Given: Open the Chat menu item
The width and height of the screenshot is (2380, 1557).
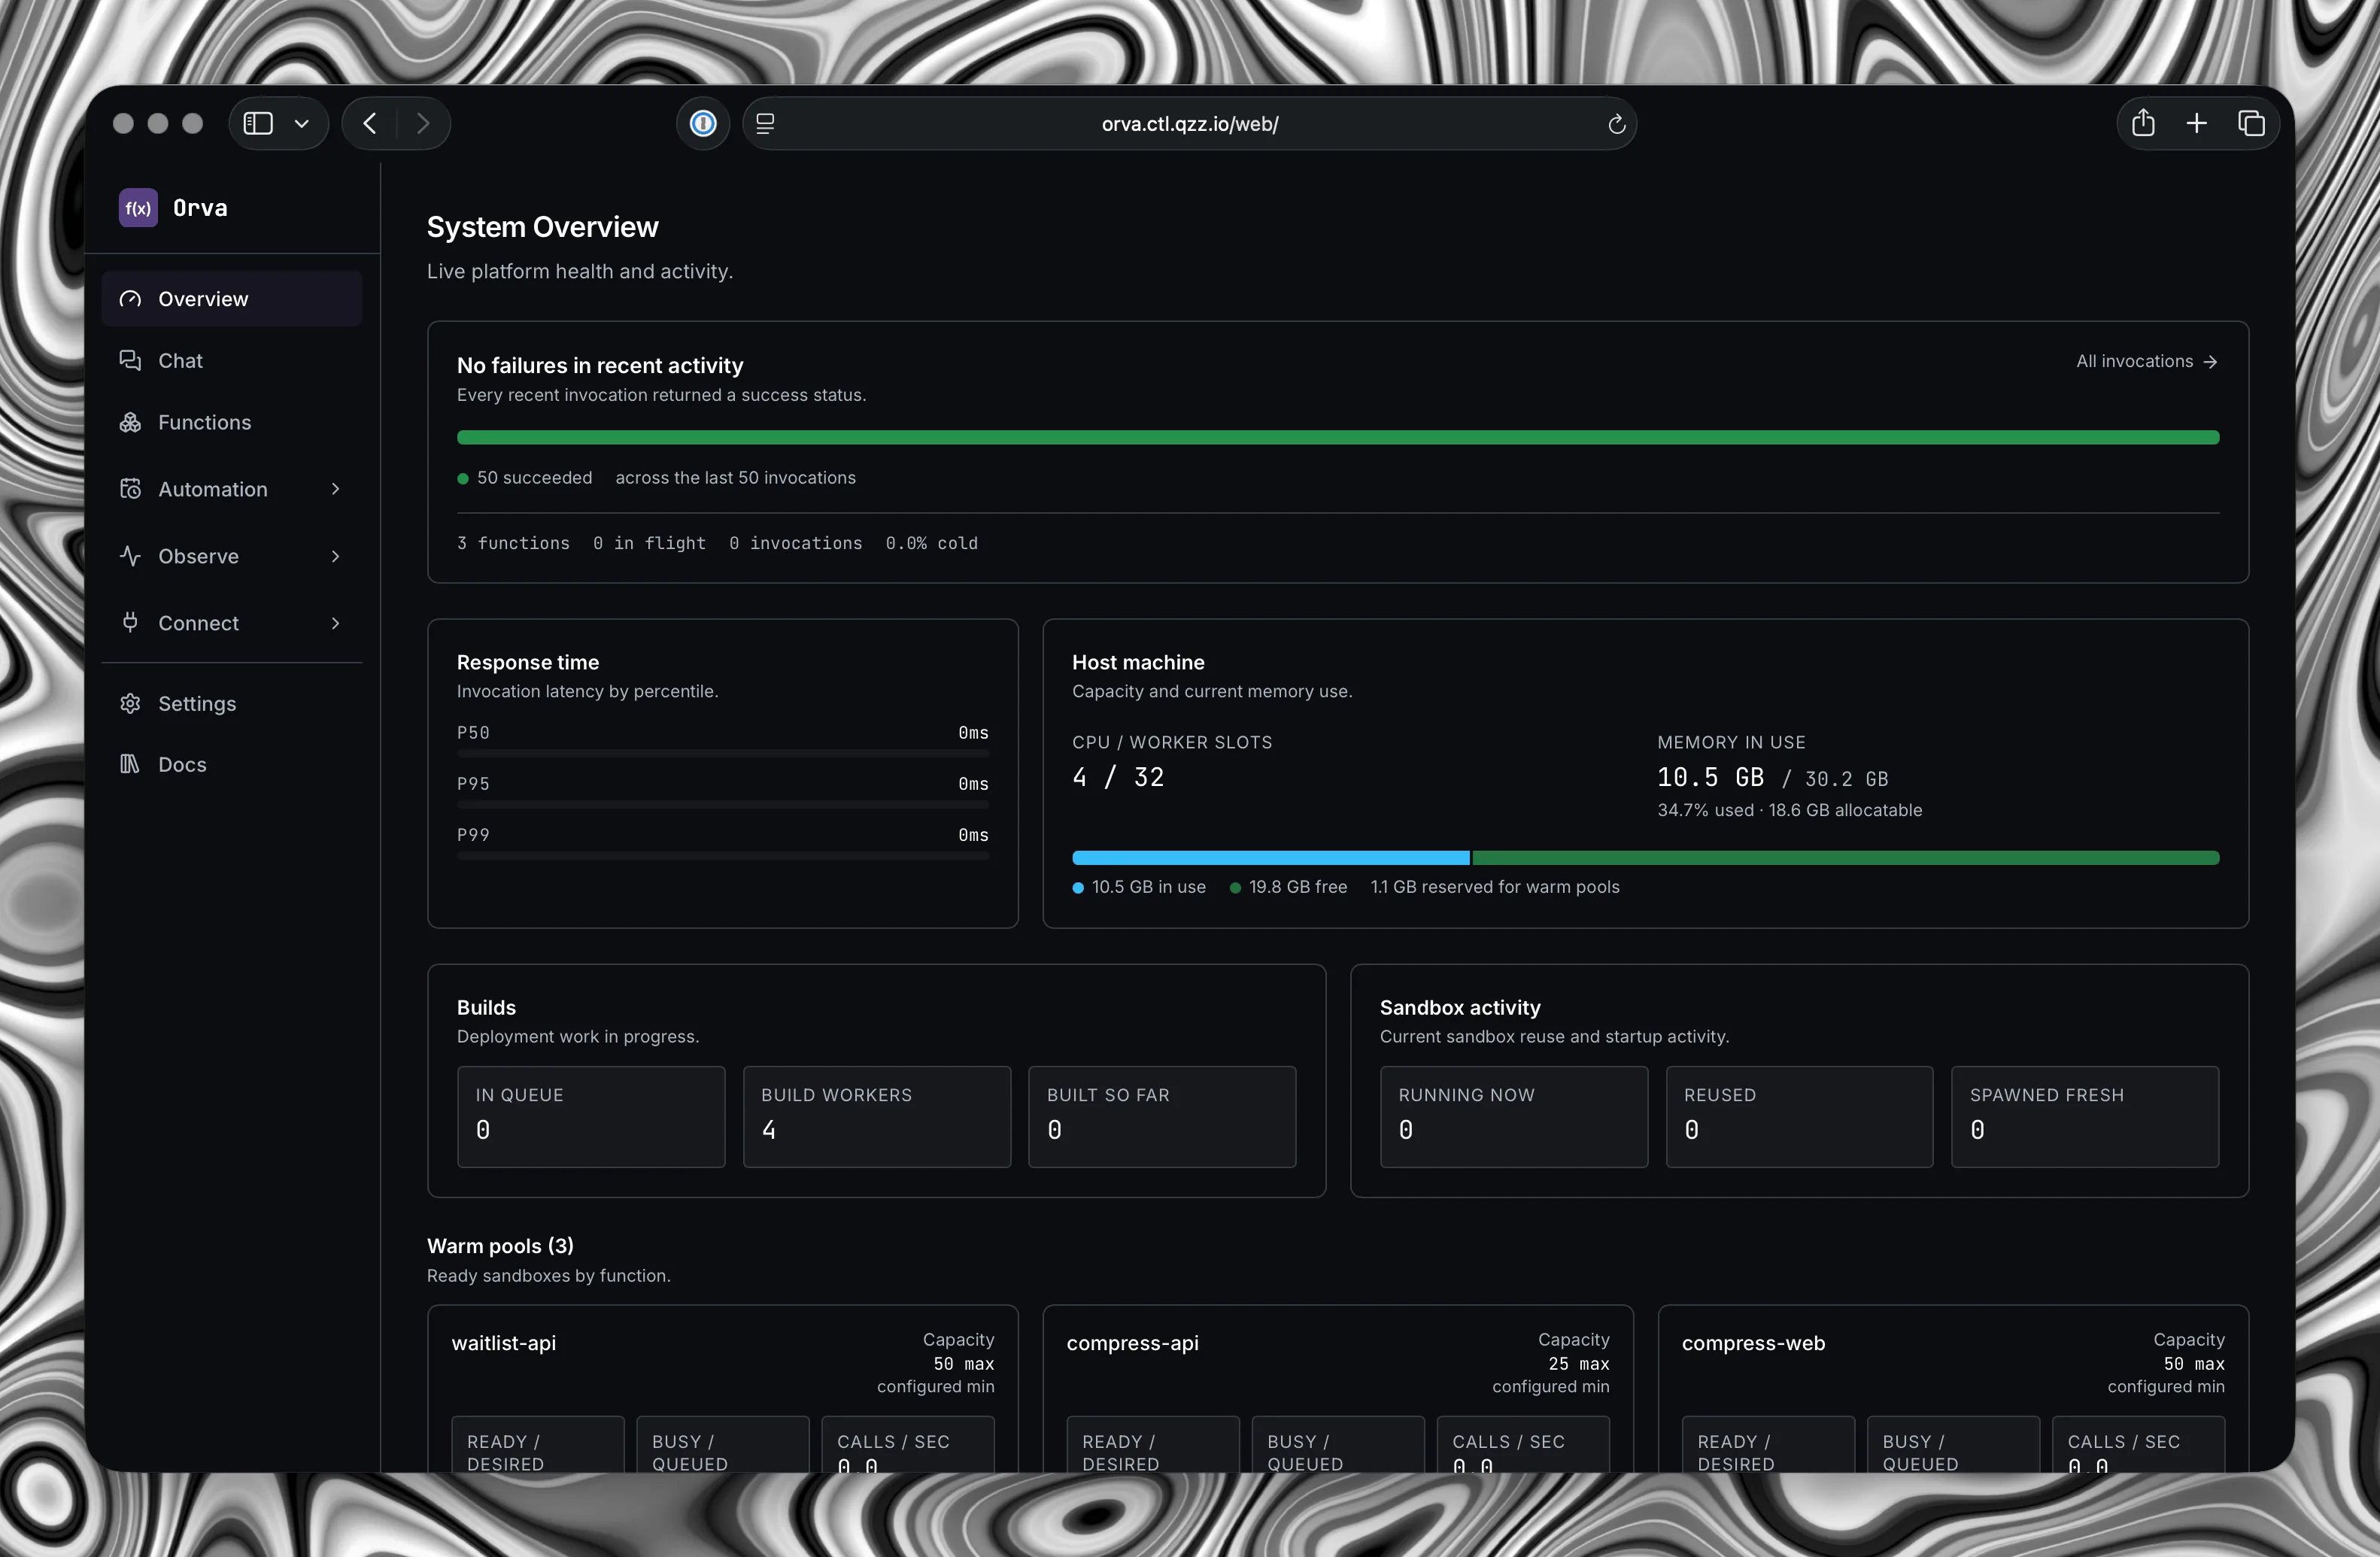Looking at the screenshot, I should pos(232,360).
